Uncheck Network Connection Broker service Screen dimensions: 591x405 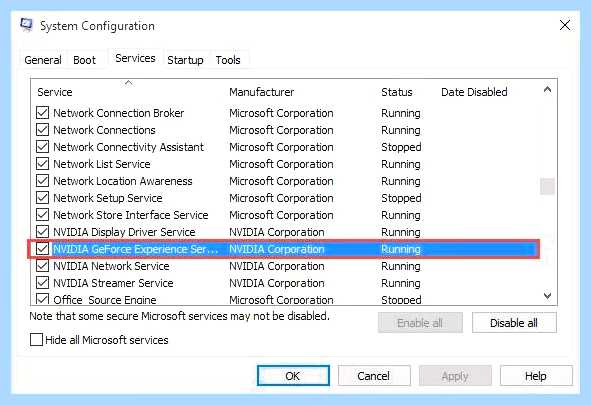pos(42,113)
